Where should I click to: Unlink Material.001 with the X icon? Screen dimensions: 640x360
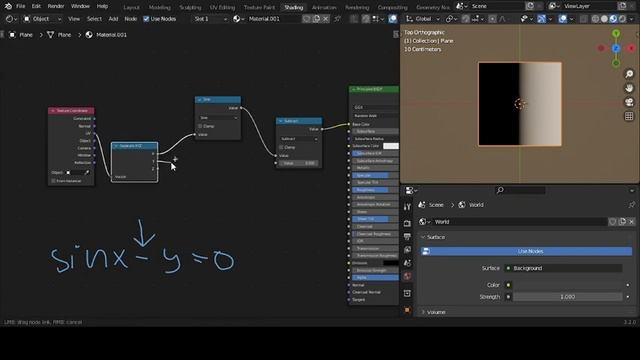pyautogui.click(x=325, y=19)
